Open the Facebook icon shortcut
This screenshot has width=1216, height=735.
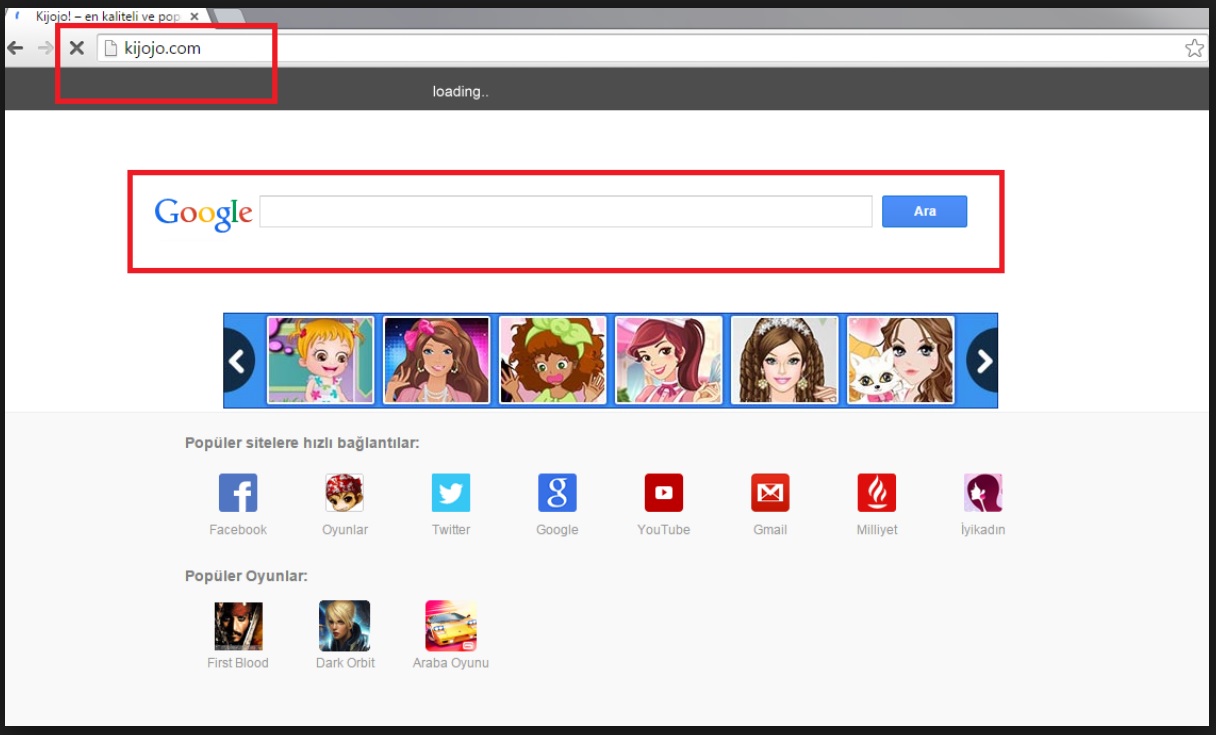(238, 492)
